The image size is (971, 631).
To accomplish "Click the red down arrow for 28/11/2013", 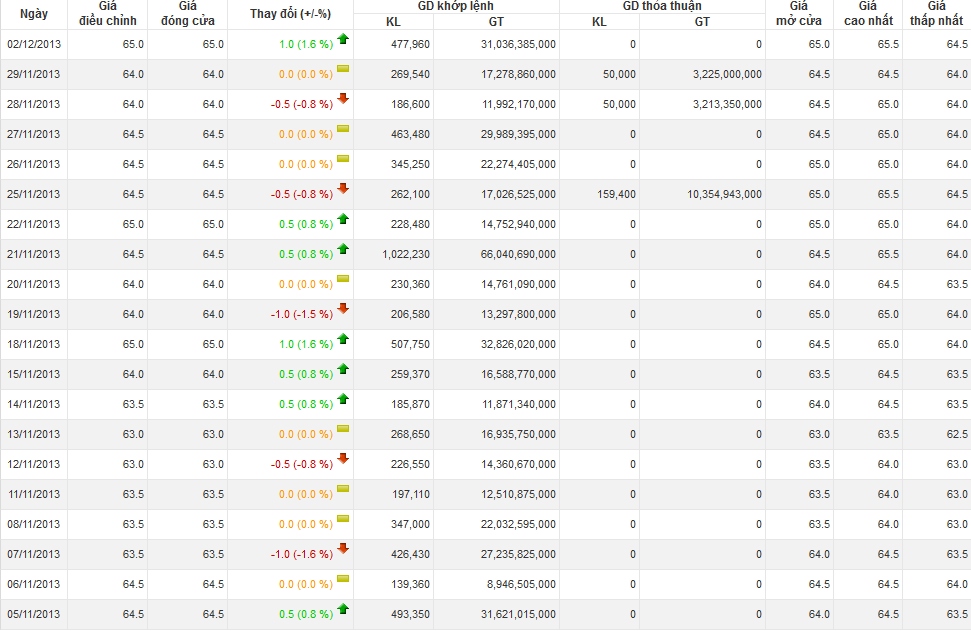I will (x=343, y=99).
